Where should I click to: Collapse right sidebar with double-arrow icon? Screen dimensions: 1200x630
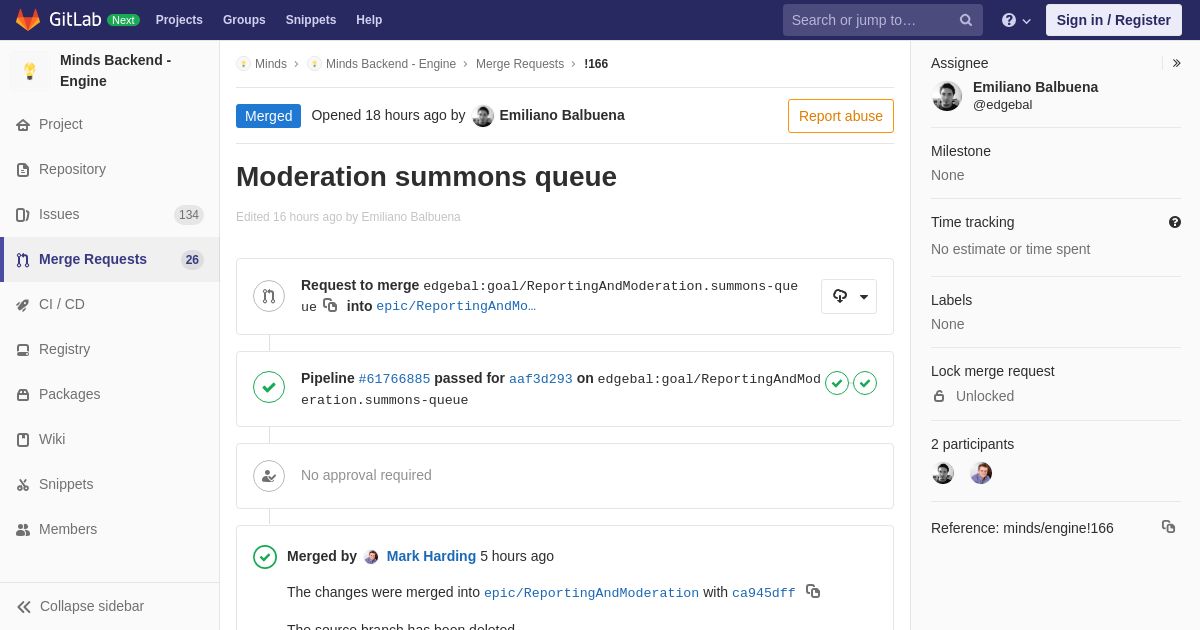tap(1176, 63)
